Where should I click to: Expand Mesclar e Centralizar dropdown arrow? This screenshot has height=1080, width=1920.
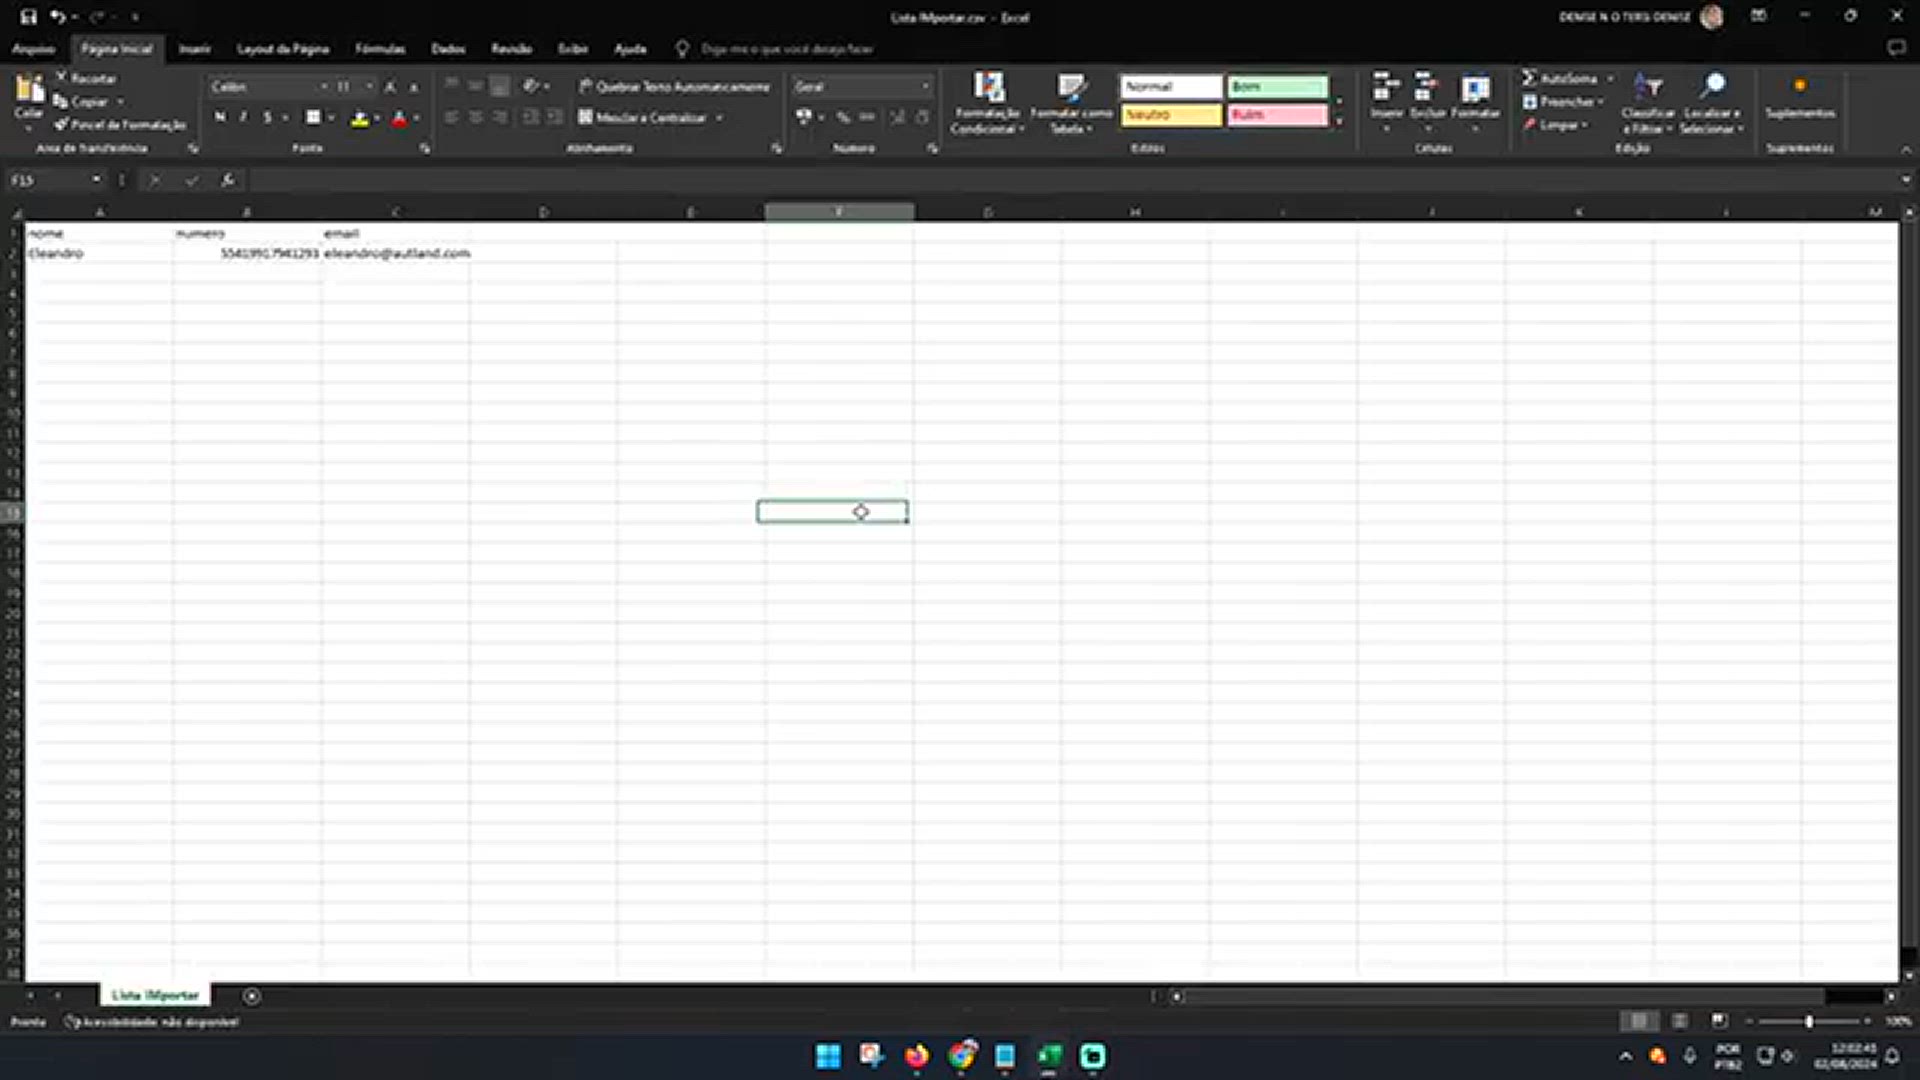(719, 118)
